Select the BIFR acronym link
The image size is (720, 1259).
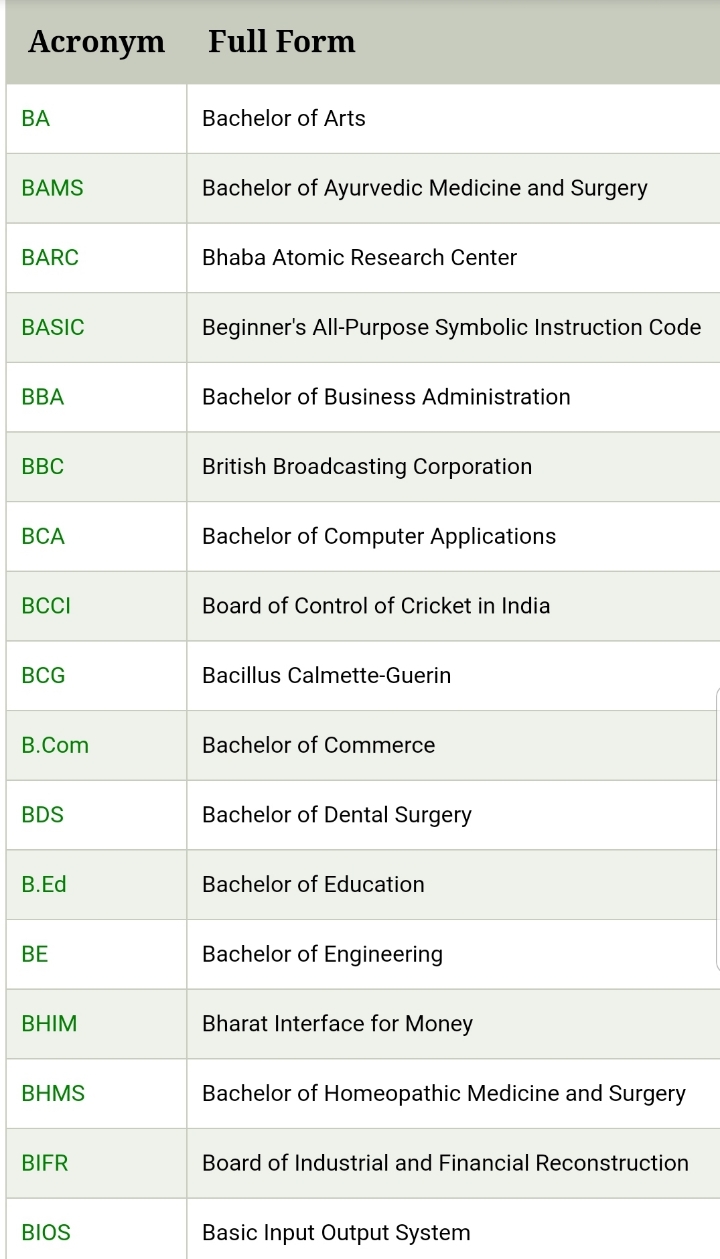[45, 1163]
